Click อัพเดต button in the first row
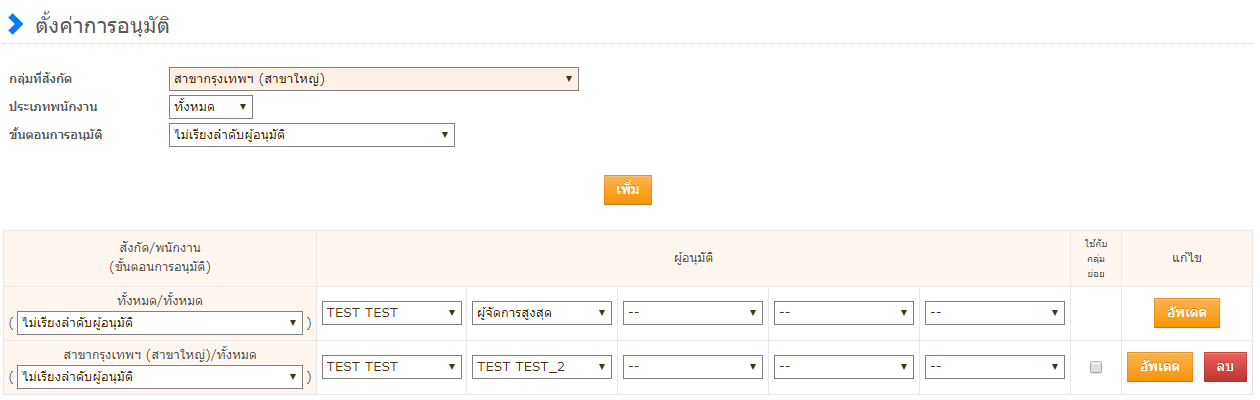 [1187, 313]
